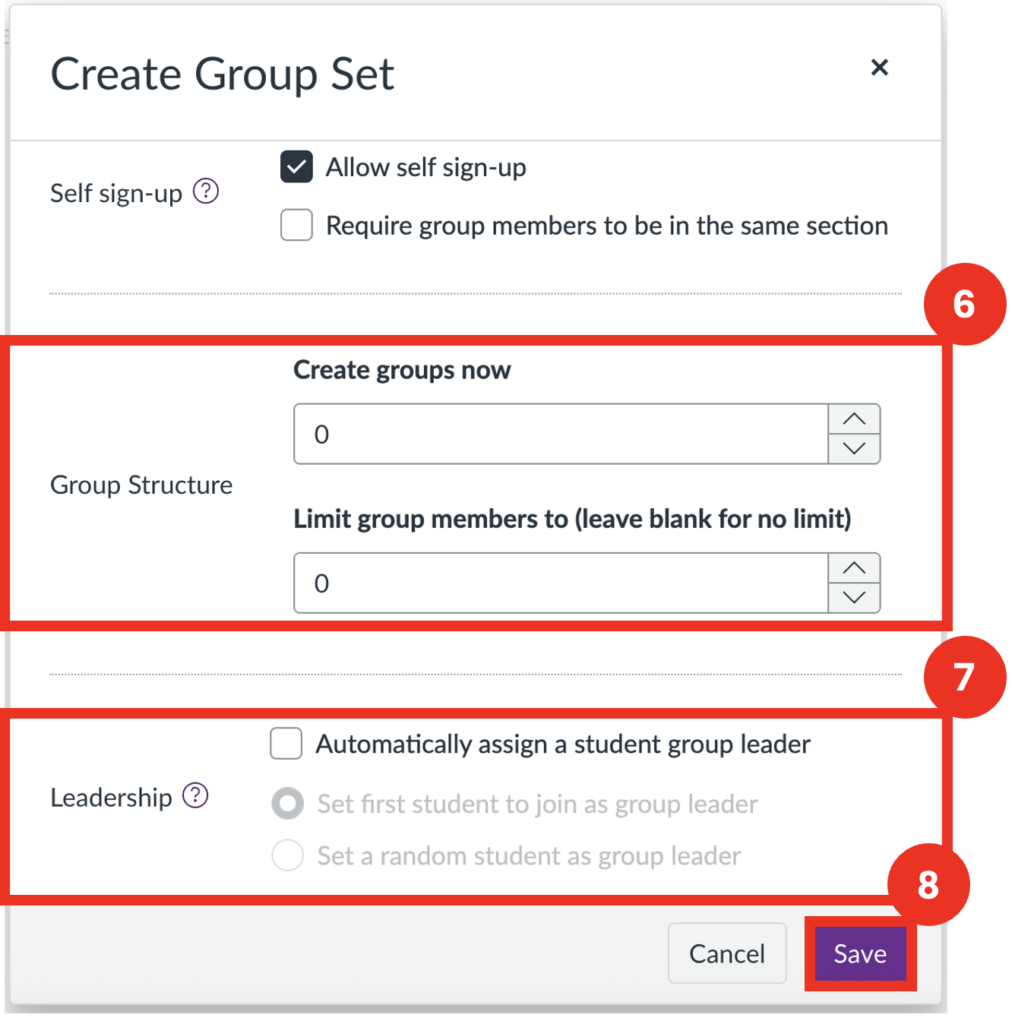Click the red step 8 annotation badge

(928, 886)
